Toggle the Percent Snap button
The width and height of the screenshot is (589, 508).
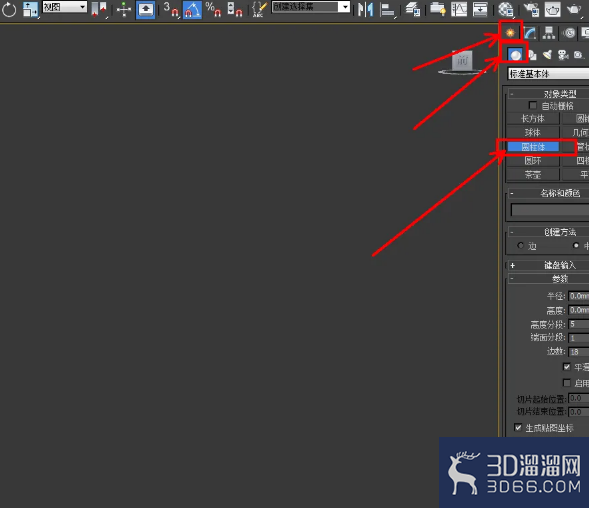point(213,9)
